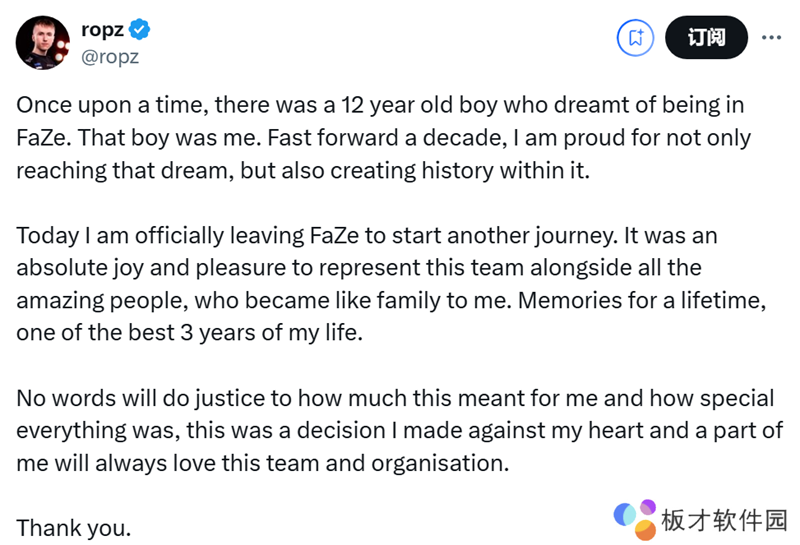The width and height of the screenshot is (800, 545).
Task: Click the line starting "everything was, this was a decision"
Action: point(397,431)
